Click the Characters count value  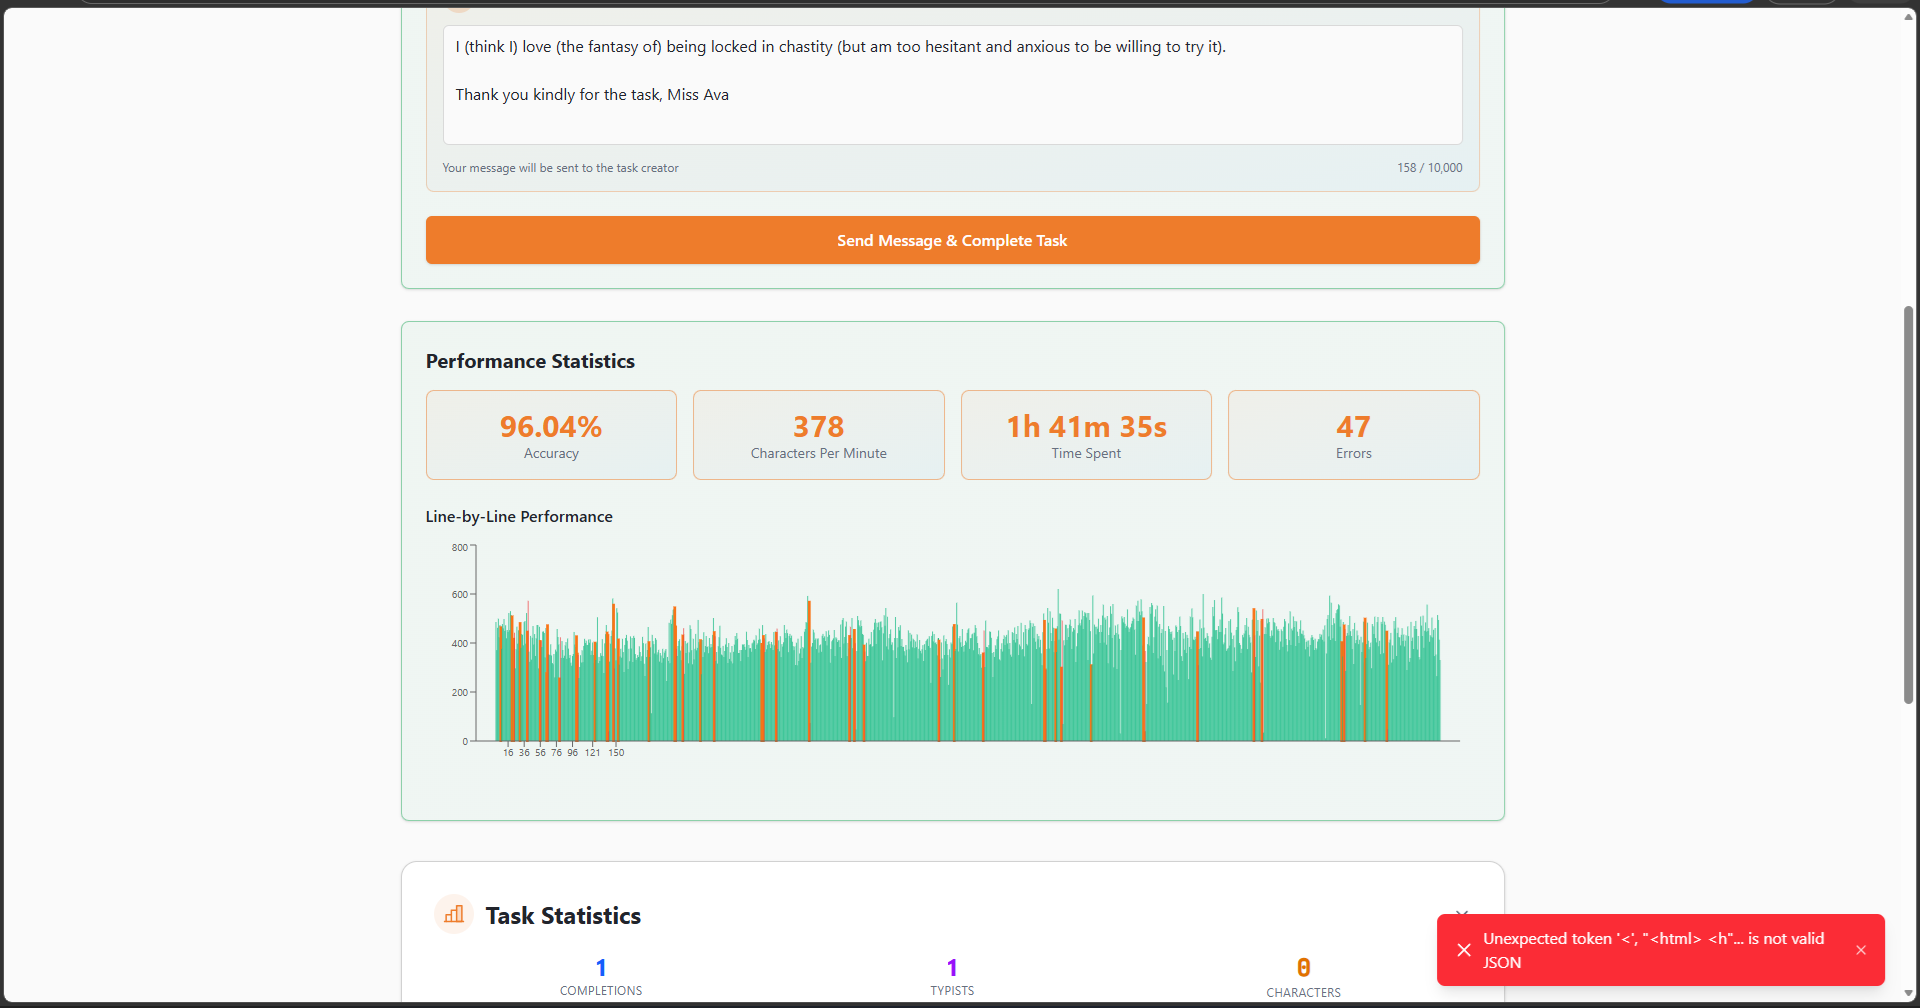[1304, 967]
